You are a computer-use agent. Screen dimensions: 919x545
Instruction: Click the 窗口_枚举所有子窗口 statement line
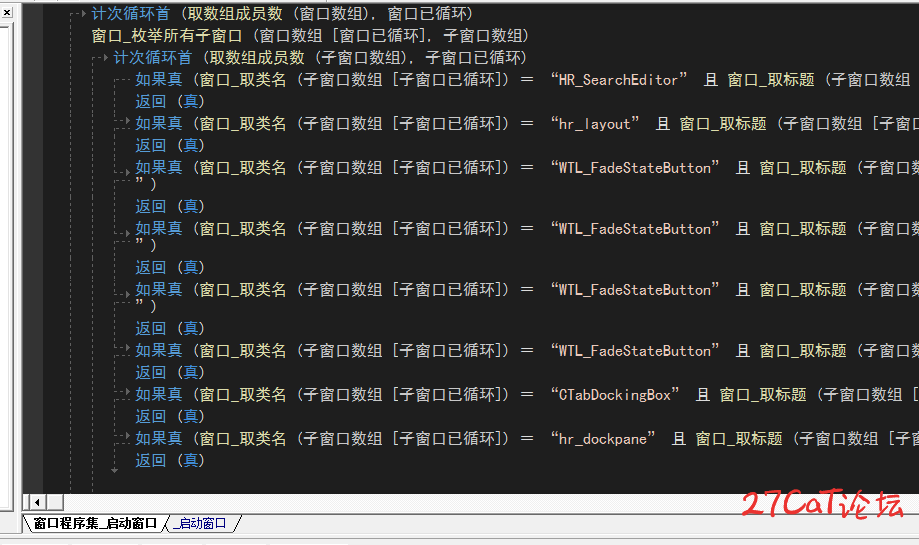click(310, 36)
